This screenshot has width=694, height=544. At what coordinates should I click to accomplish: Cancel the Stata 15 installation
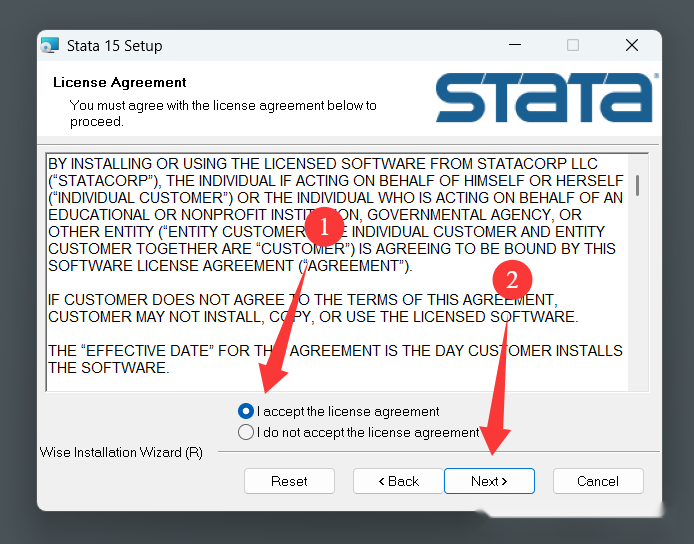pos(598,481)
